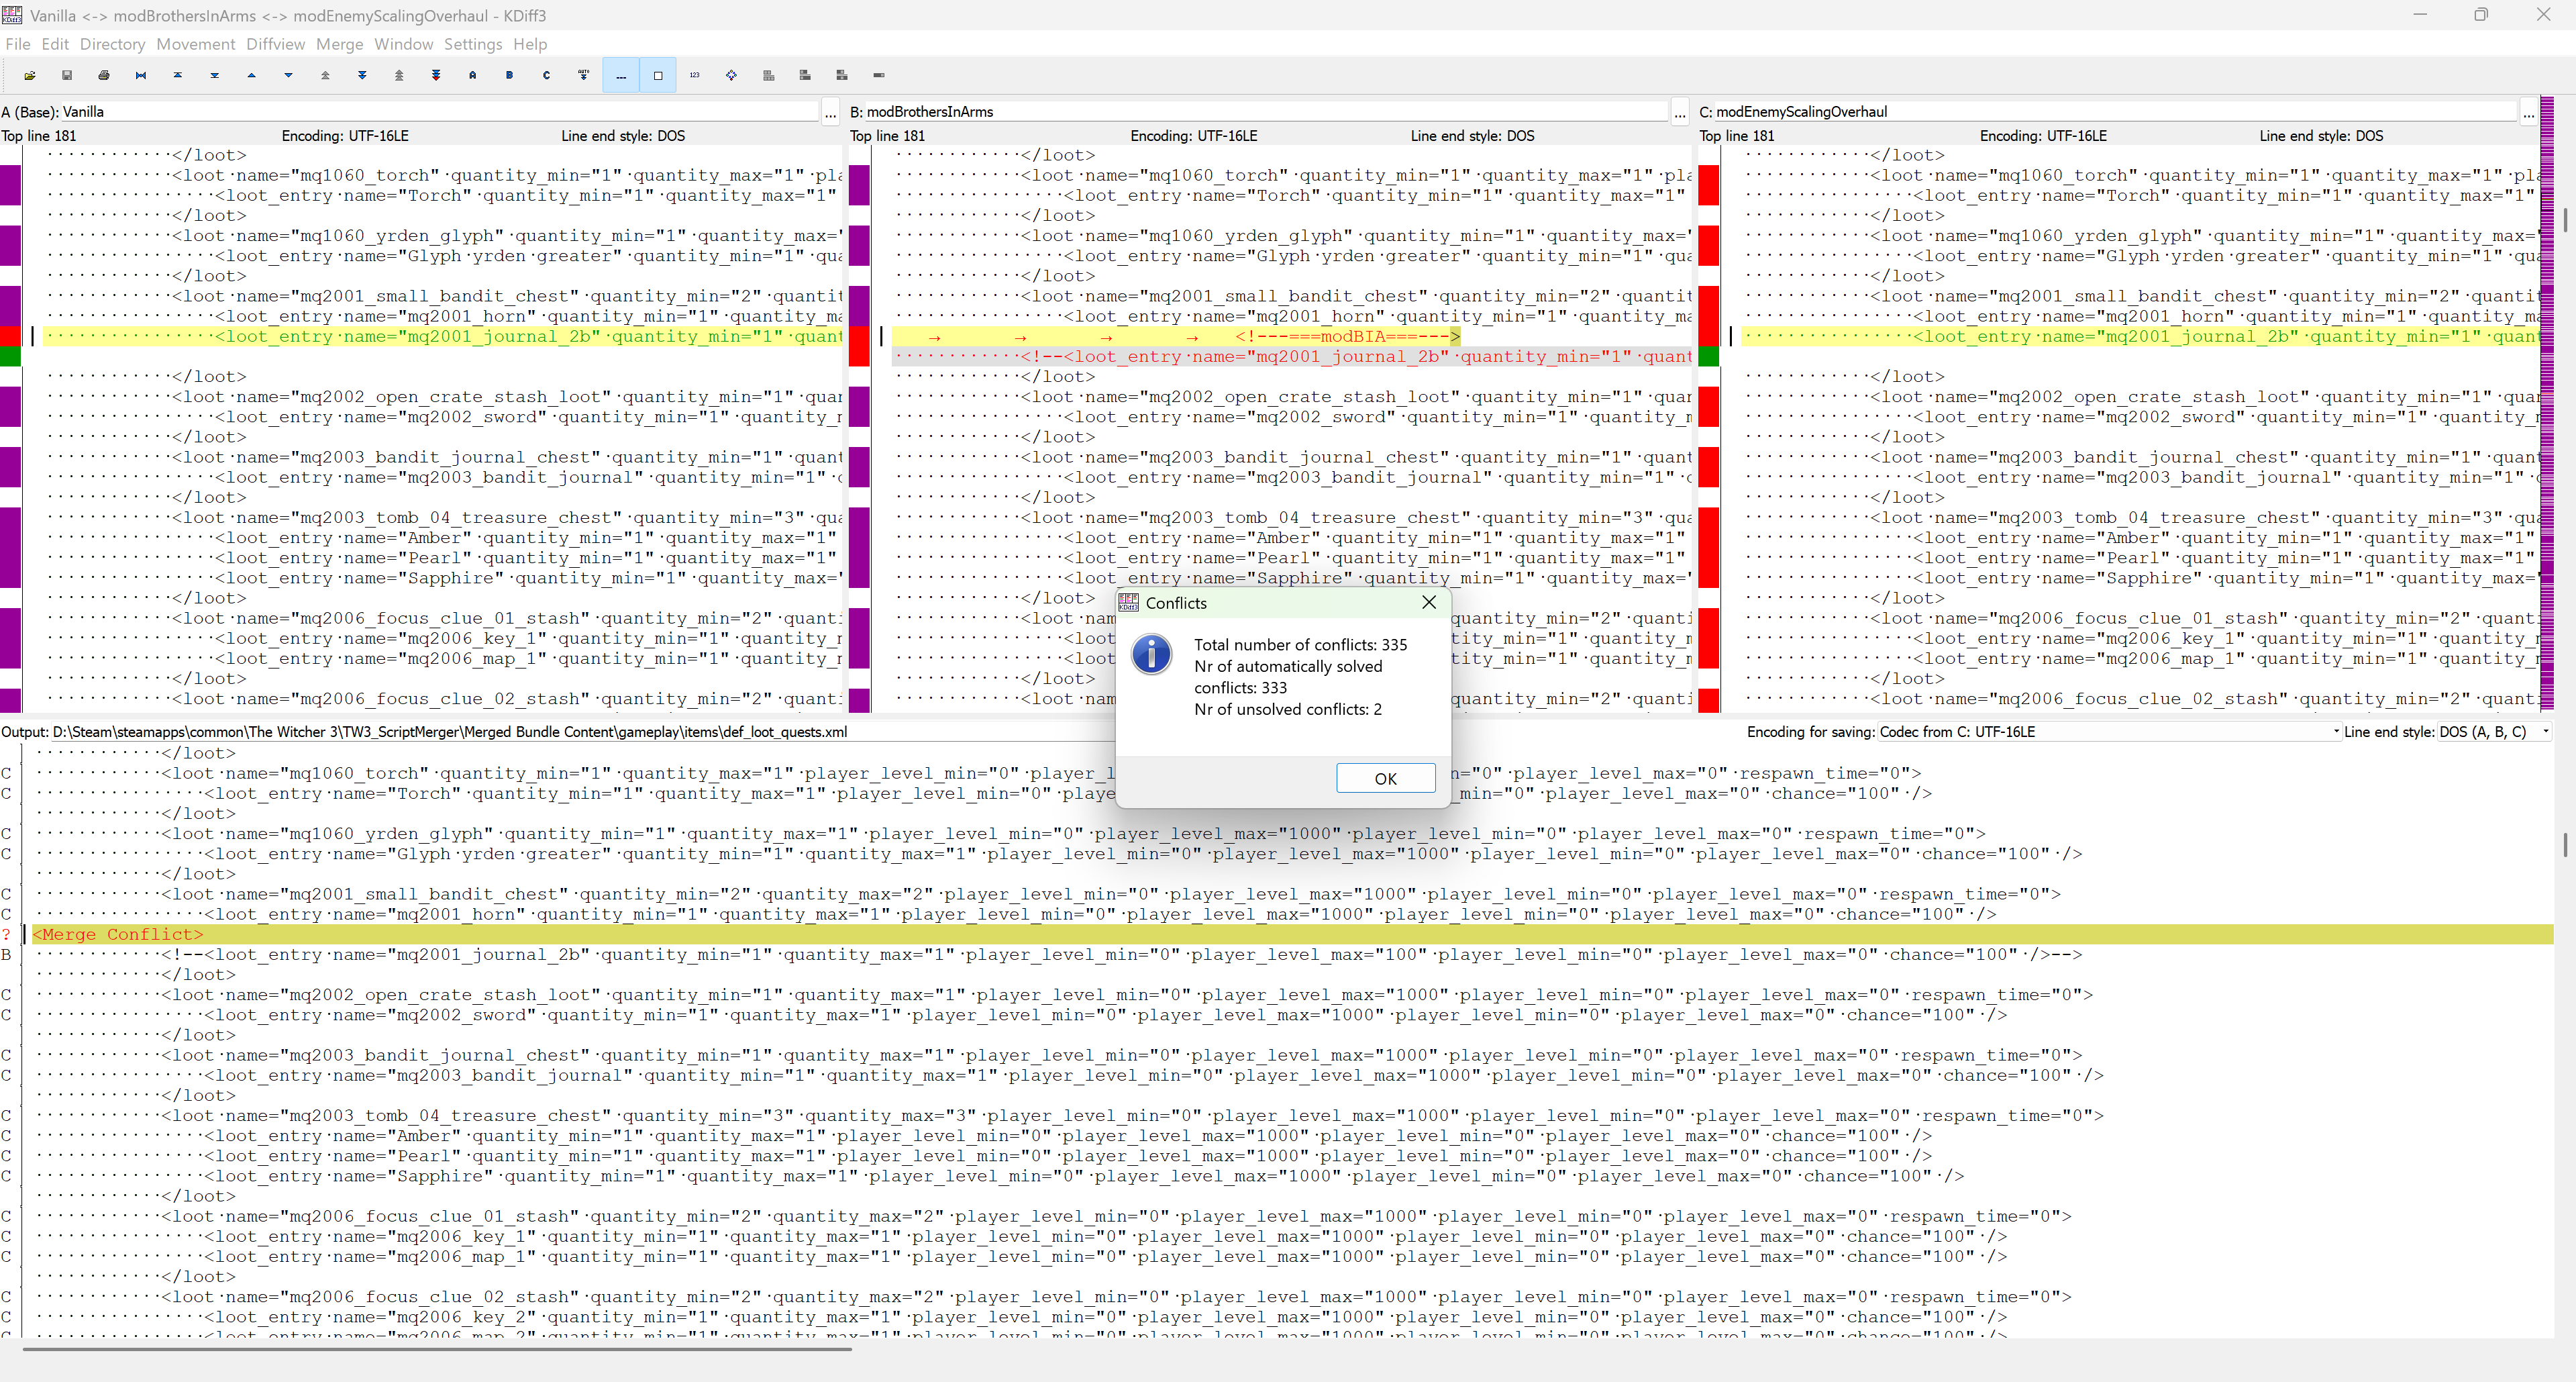Open the Diffview menu
The height and width of the screenshot is (1382, 2576).
click(275, 44)
